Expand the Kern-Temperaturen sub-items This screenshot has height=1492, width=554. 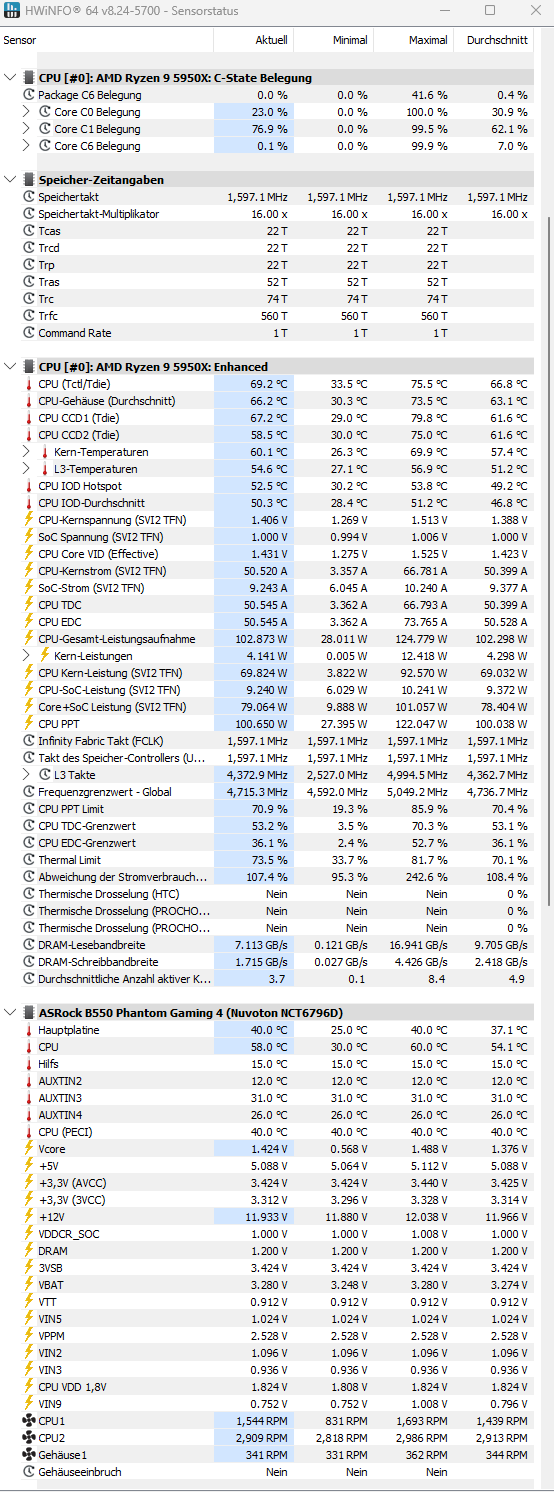27,452
